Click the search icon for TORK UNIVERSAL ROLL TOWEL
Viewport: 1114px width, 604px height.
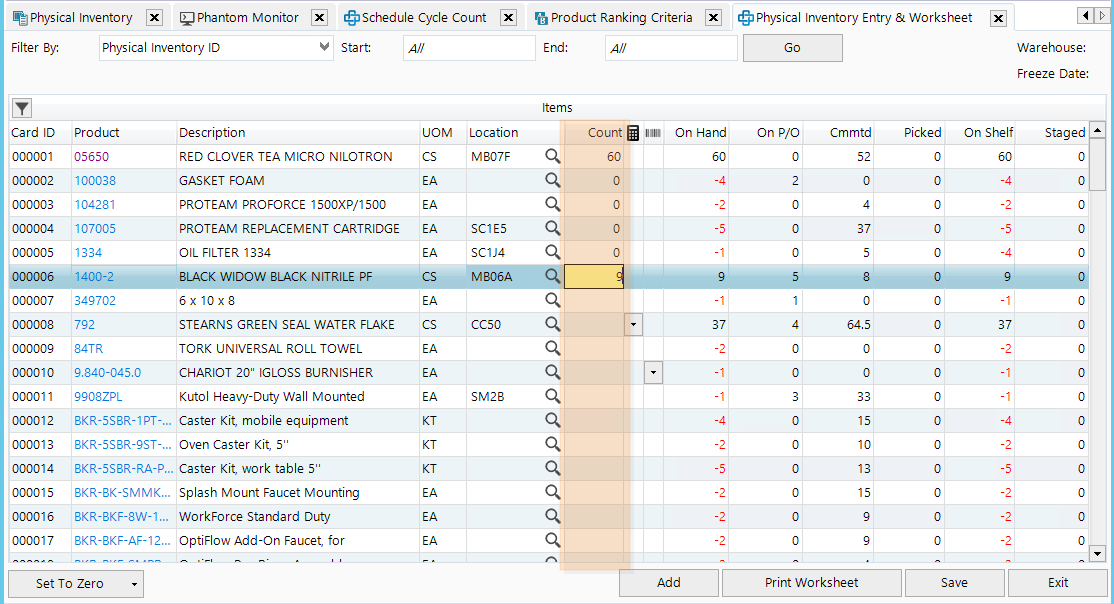[552, 348]
